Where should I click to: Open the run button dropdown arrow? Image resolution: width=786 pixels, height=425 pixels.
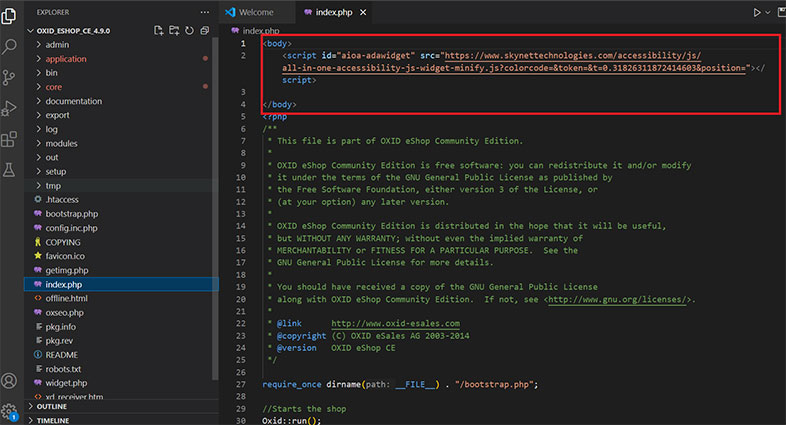click(x=770, y=12)
